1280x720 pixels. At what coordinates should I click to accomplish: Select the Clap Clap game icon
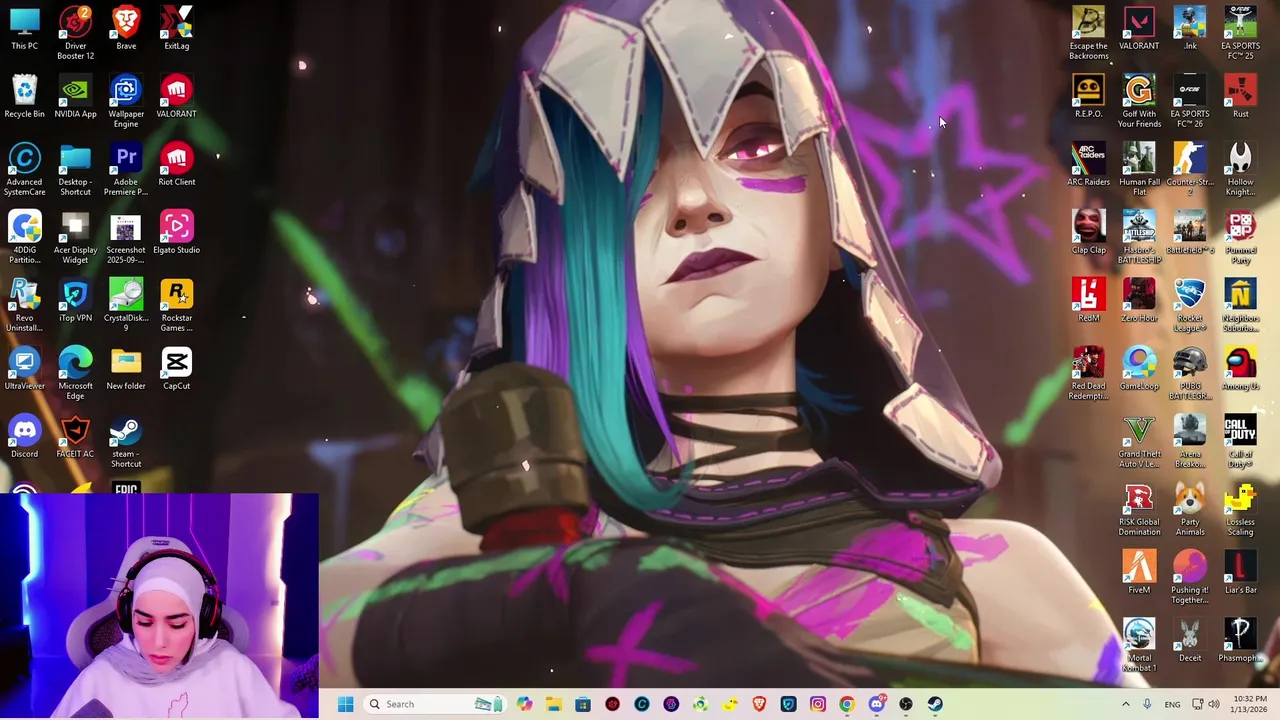(1089, 232)
